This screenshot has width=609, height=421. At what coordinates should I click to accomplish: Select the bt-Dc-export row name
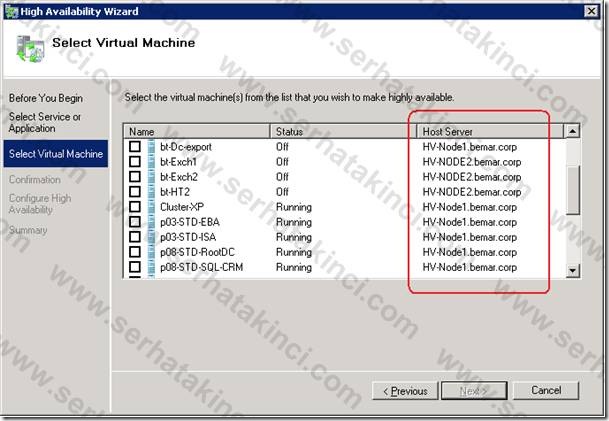tap(186, 147)
